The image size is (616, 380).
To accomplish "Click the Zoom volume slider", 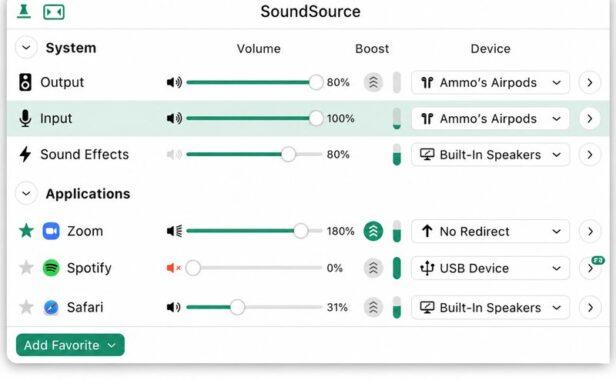I will pyautogui.click(x=255, y=231).
